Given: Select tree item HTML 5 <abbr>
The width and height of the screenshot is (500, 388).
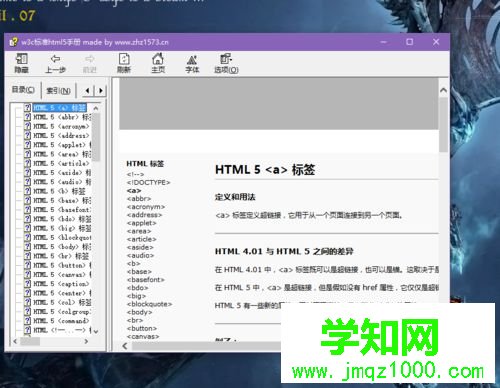Looking at the screenshot, I should coord(62,117).
